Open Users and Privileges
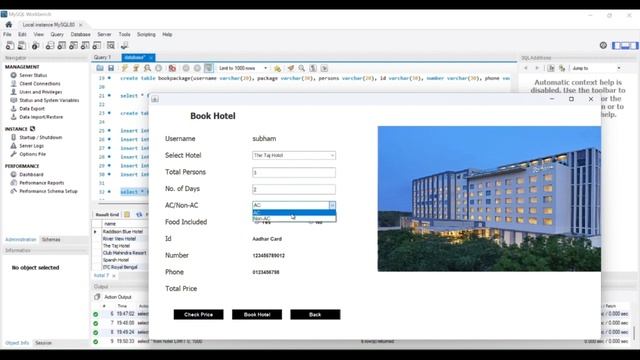 [x=40, y=92]
